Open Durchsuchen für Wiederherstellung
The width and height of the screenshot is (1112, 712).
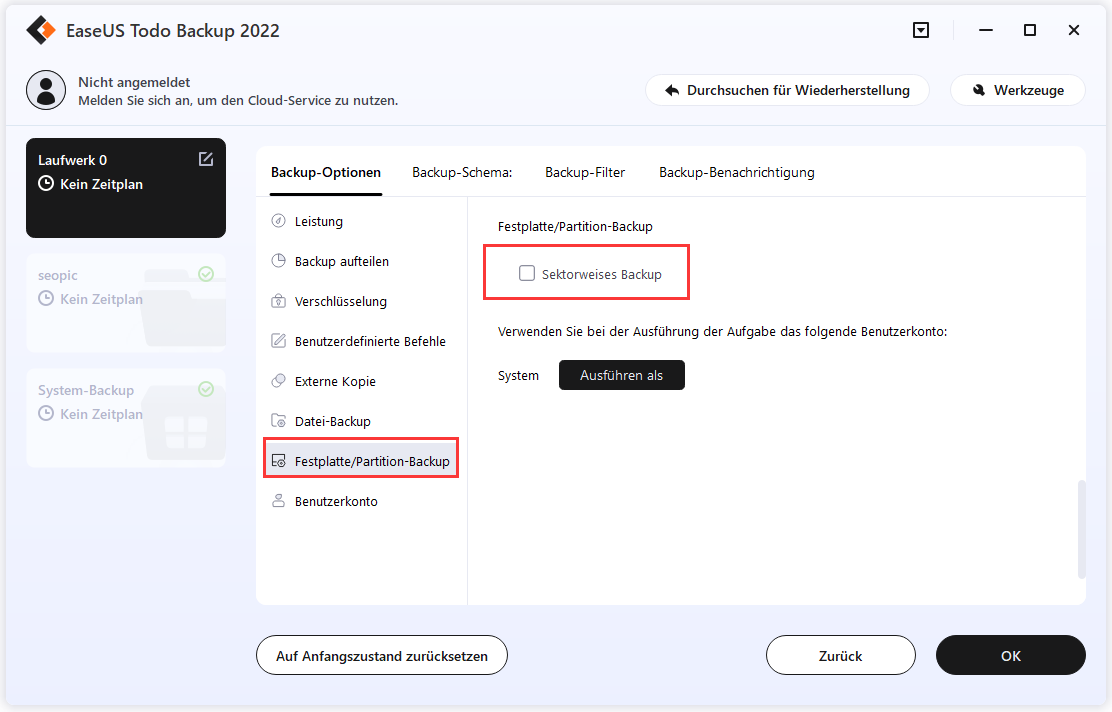[x=787, y=90]
